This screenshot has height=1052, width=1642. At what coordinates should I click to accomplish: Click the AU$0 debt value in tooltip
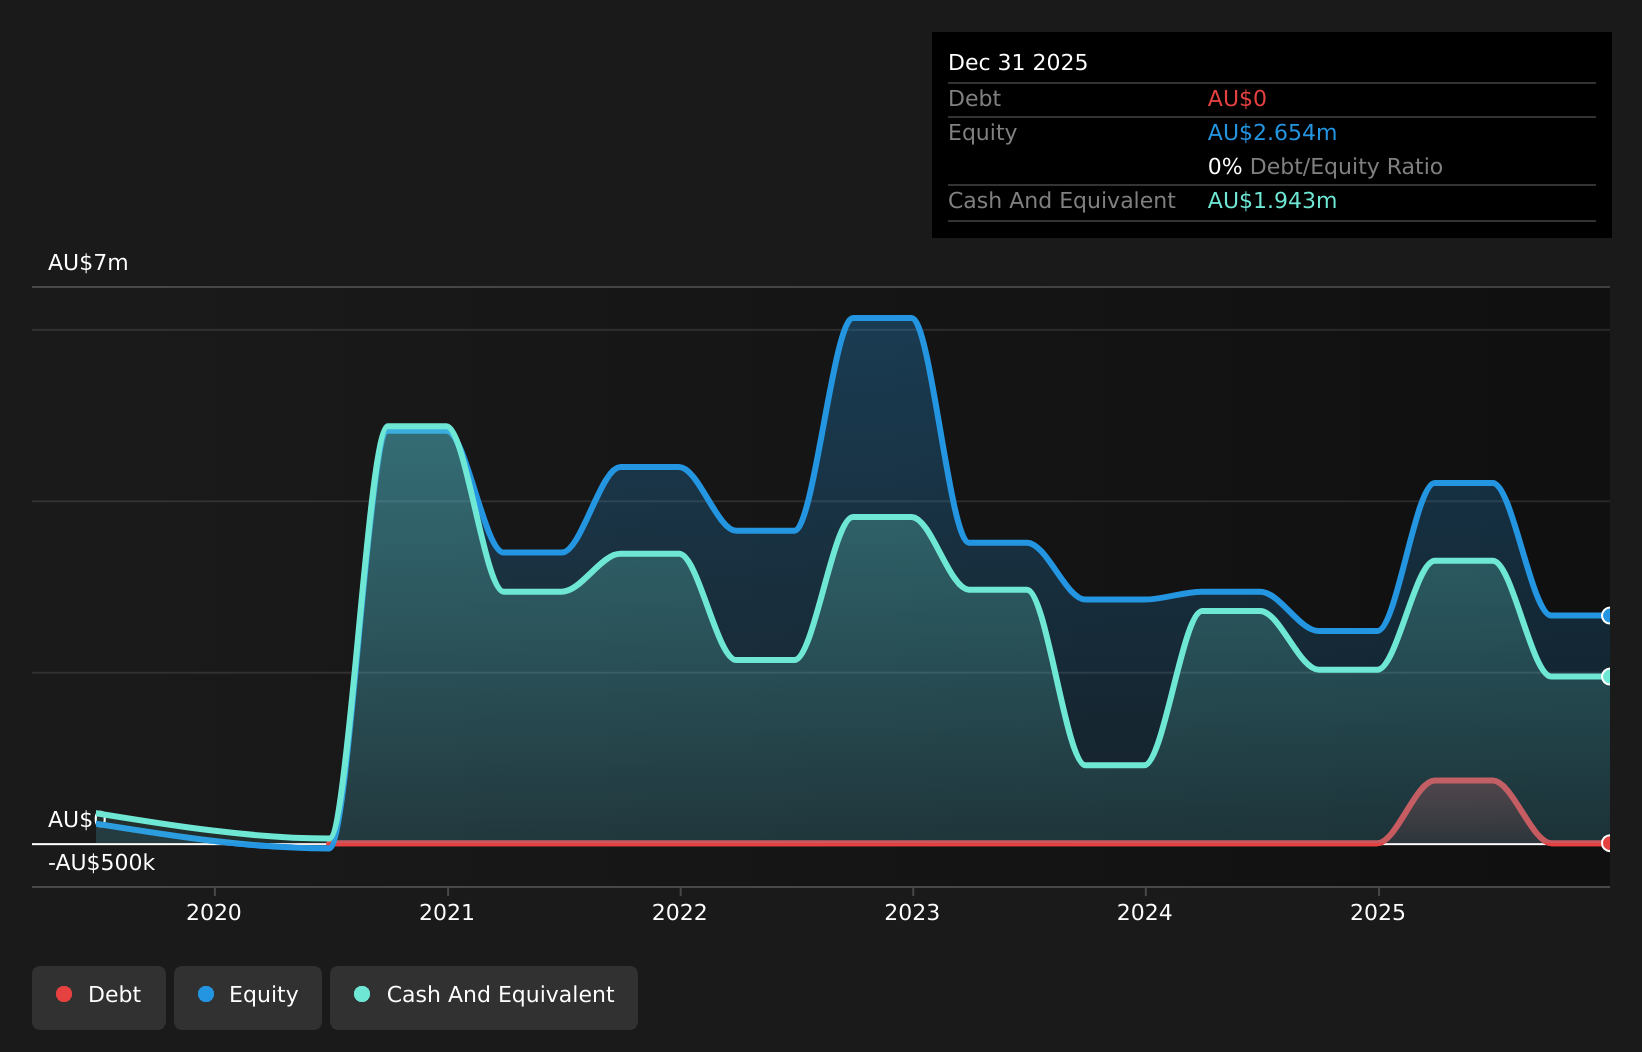tap(1237, 99)
